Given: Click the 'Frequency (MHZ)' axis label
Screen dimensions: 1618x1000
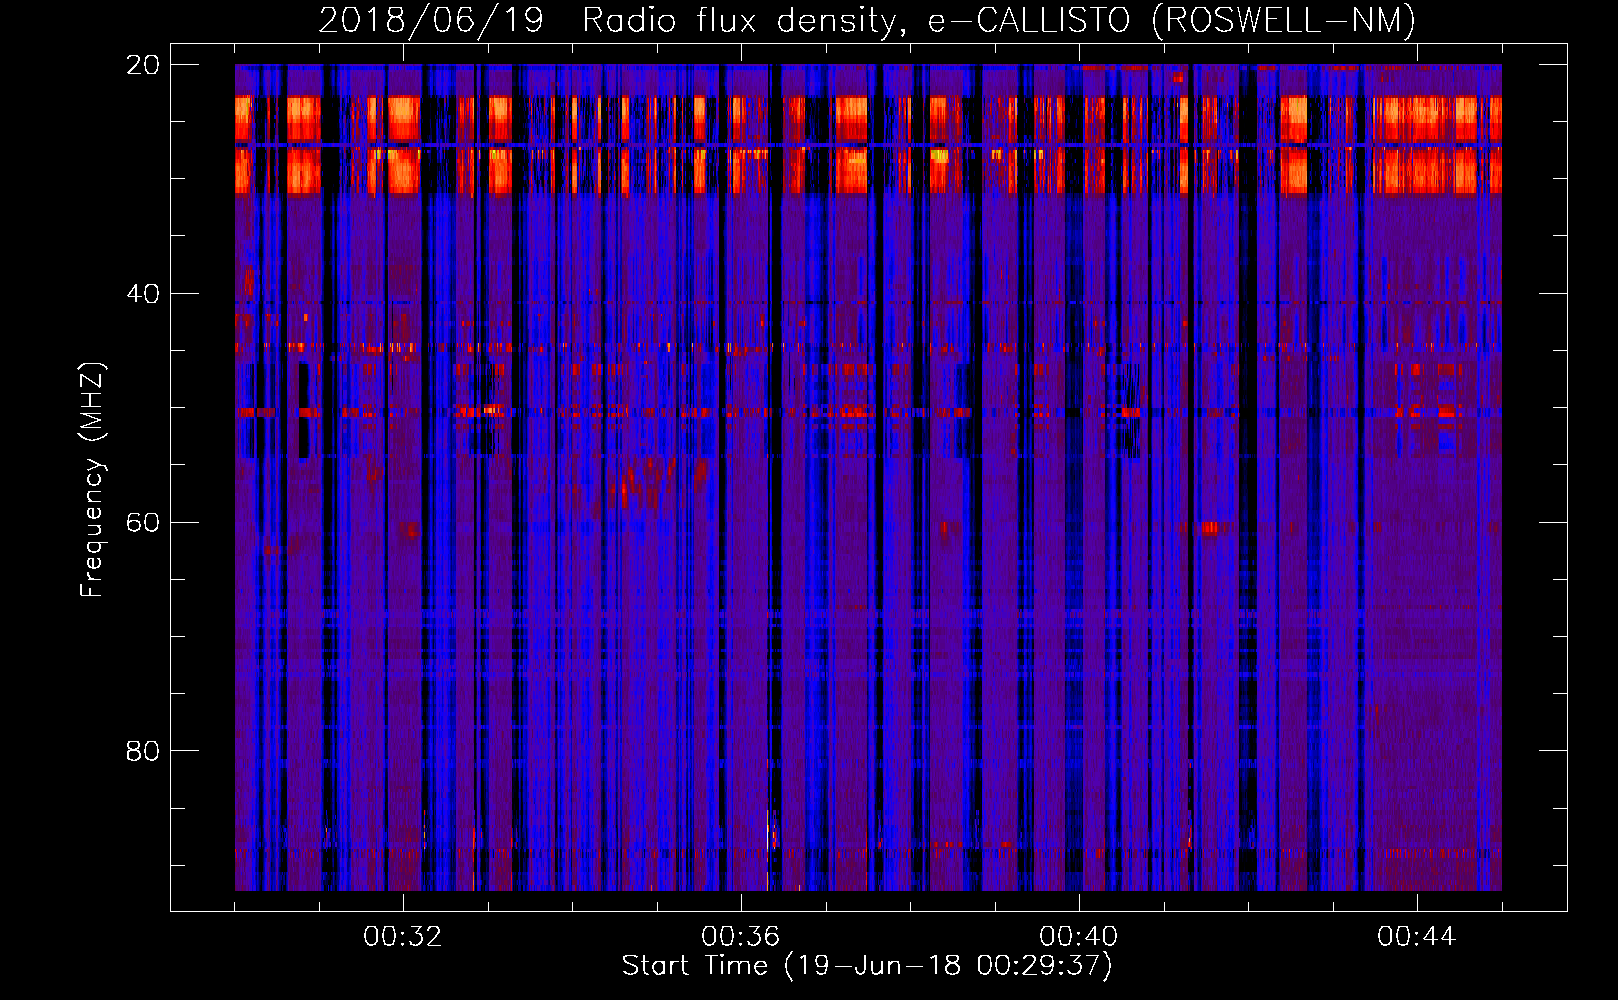Looking at the screenshot, I should click(92, 480).
